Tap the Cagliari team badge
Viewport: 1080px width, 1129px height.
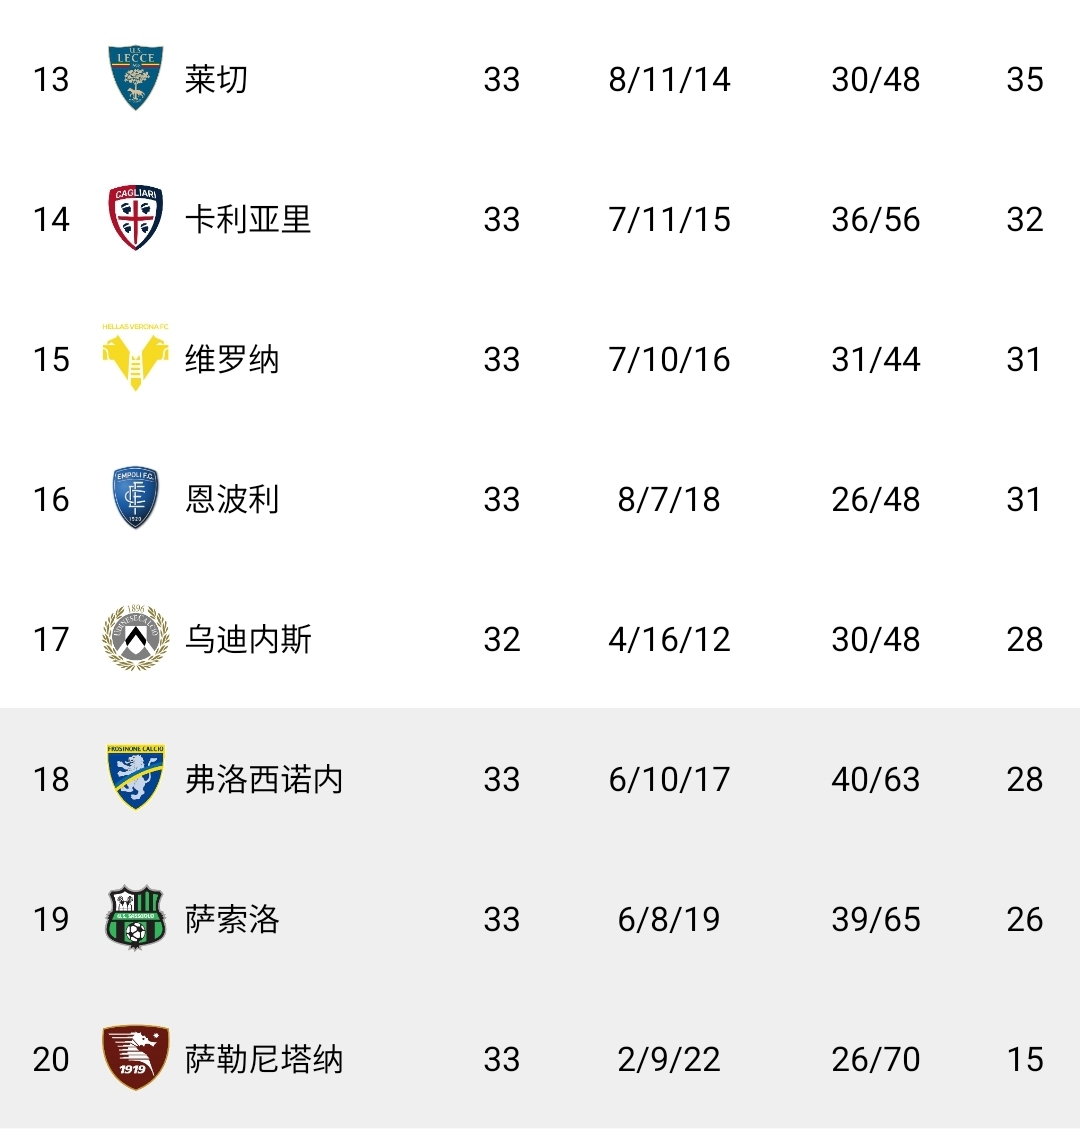(135, 218)
